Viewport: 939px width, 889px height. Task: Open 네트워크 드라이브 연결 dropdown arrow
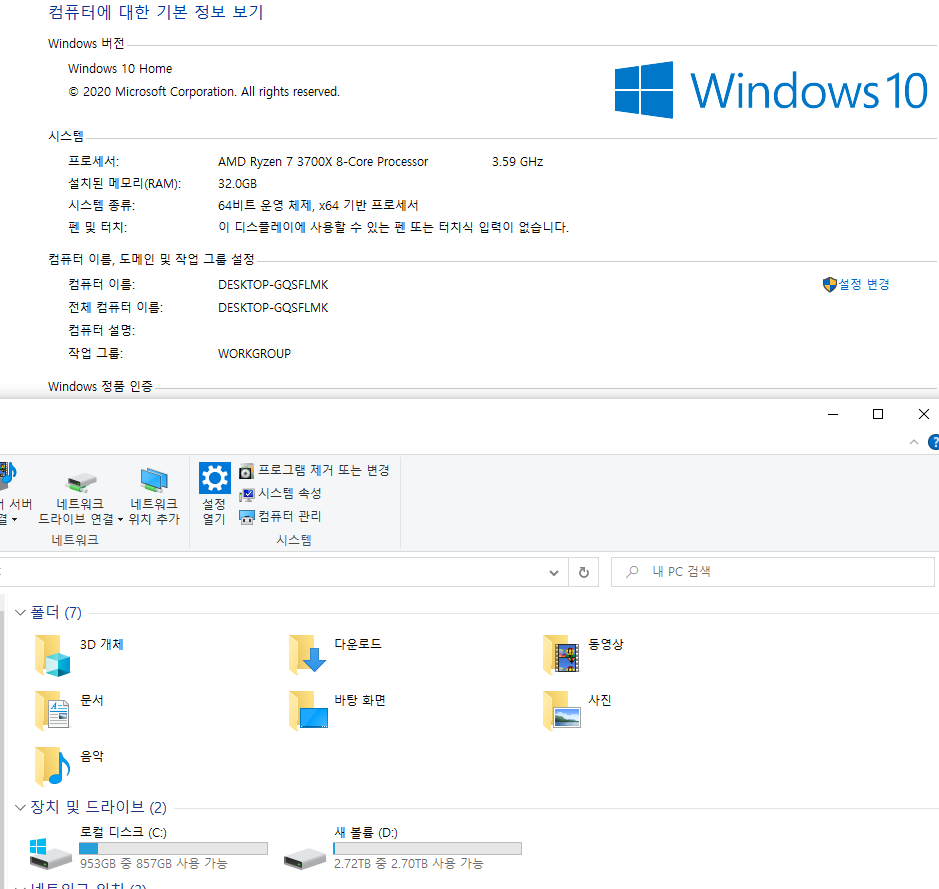(x=120, y=520)
